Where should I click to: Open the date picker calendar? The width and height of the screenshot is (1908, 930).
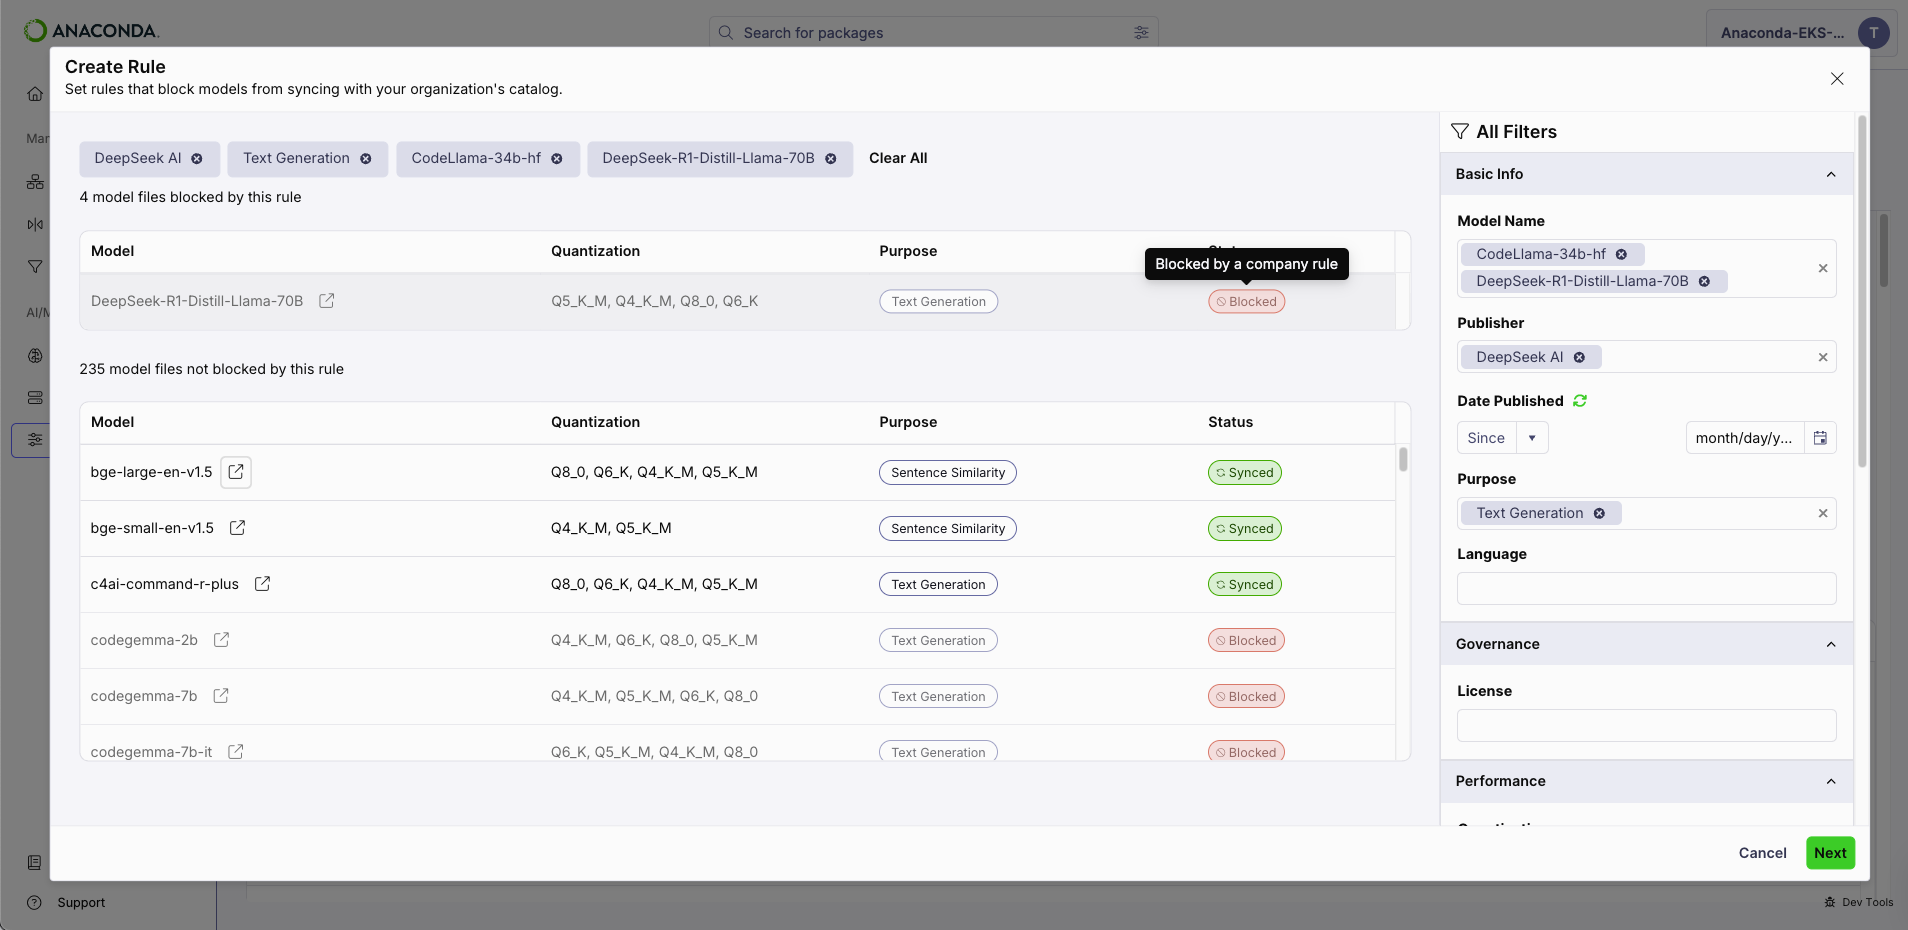click(x=1820, y=438)
